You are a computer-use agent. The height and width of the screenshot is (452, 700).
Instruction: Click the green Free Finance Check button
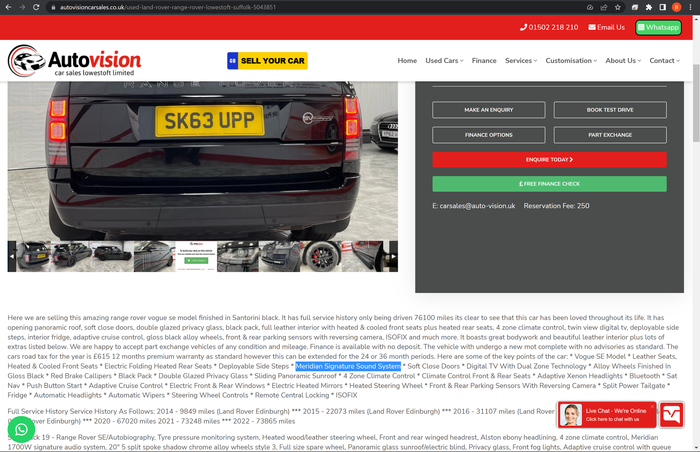click(549, 184)
